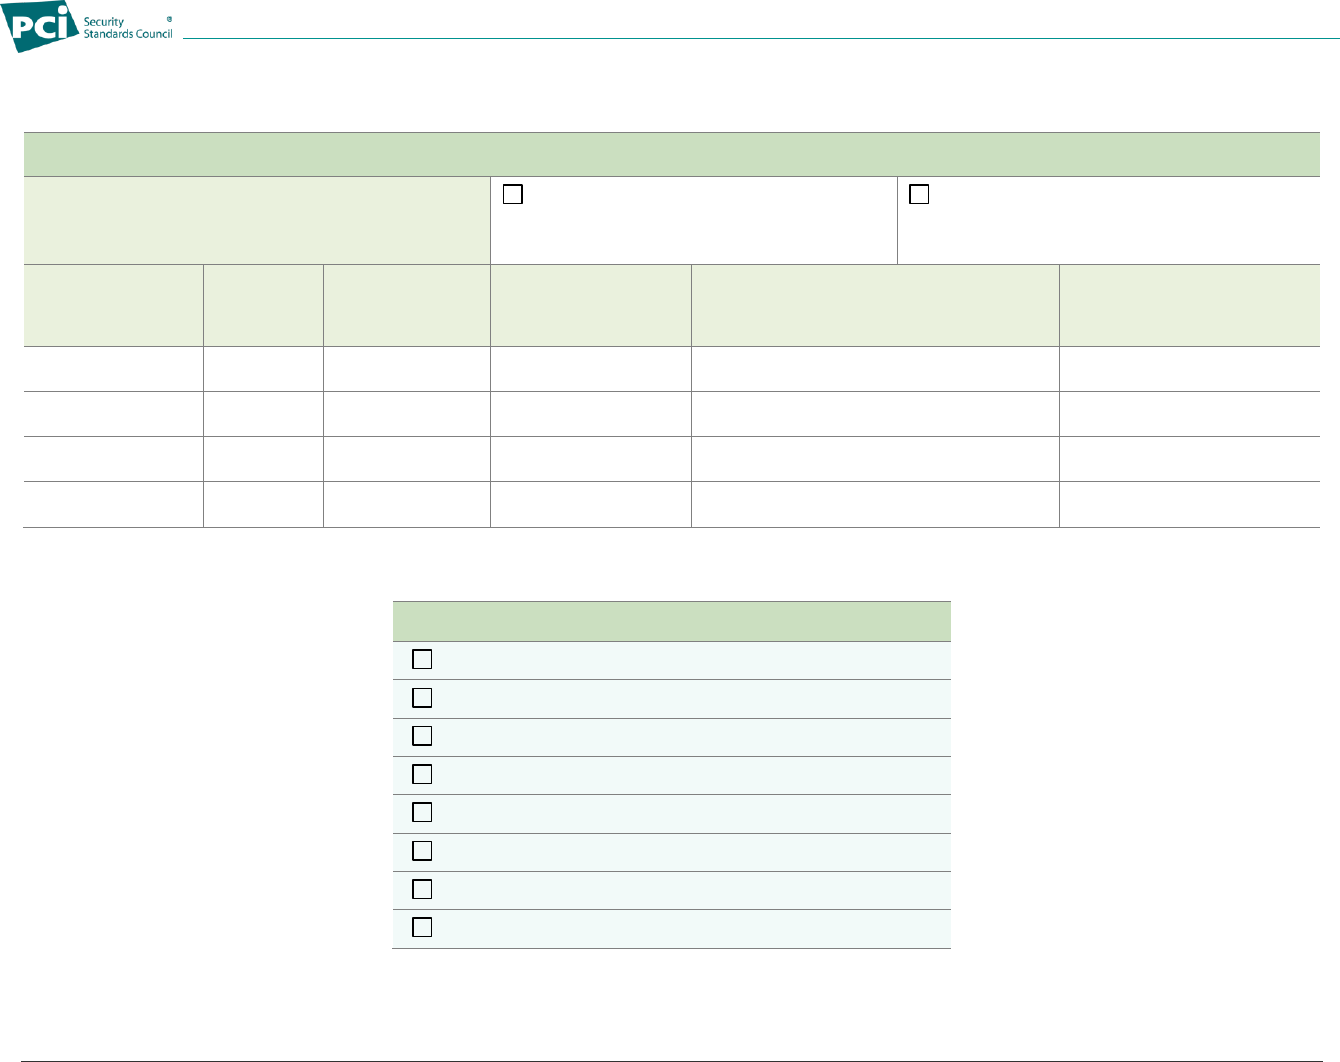Viewport: 1340px width, 1062px height.
Task: Tick the second checkbox in the lower list
Action: click(x=422, y=697)
